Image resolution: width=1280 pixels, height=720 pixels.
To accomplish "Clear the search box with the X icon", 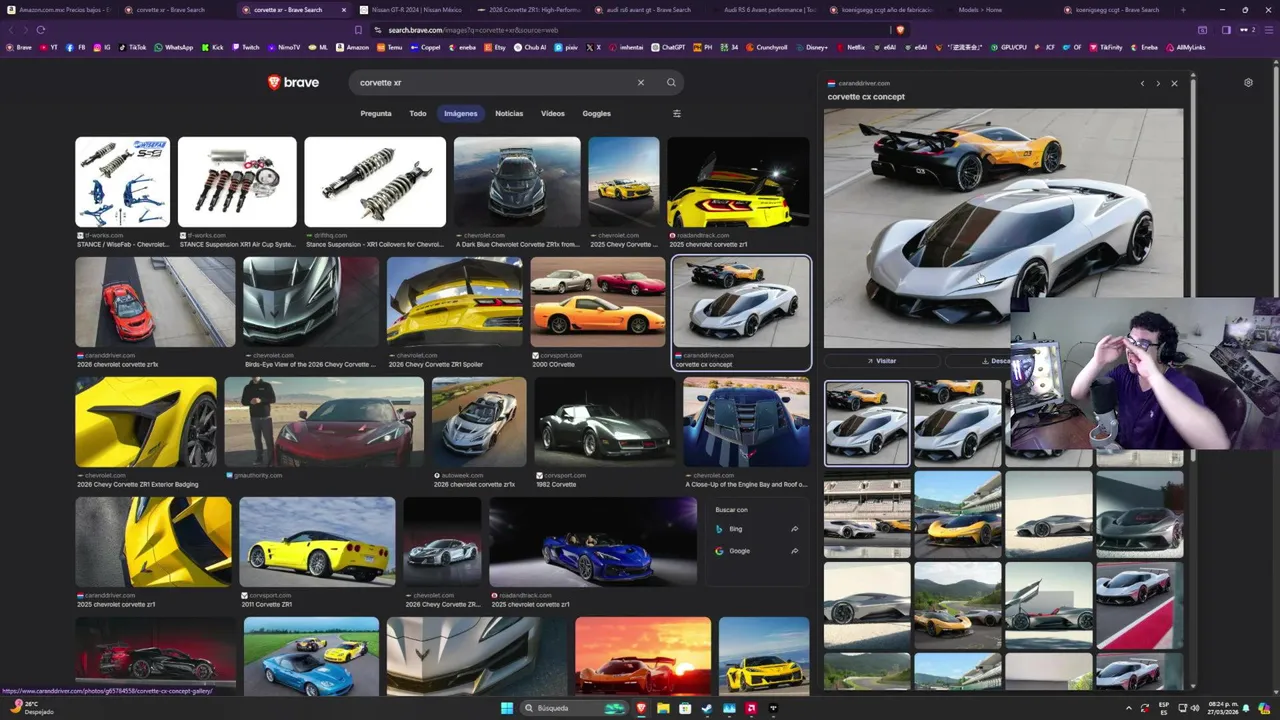I will (x=641, y=83).
